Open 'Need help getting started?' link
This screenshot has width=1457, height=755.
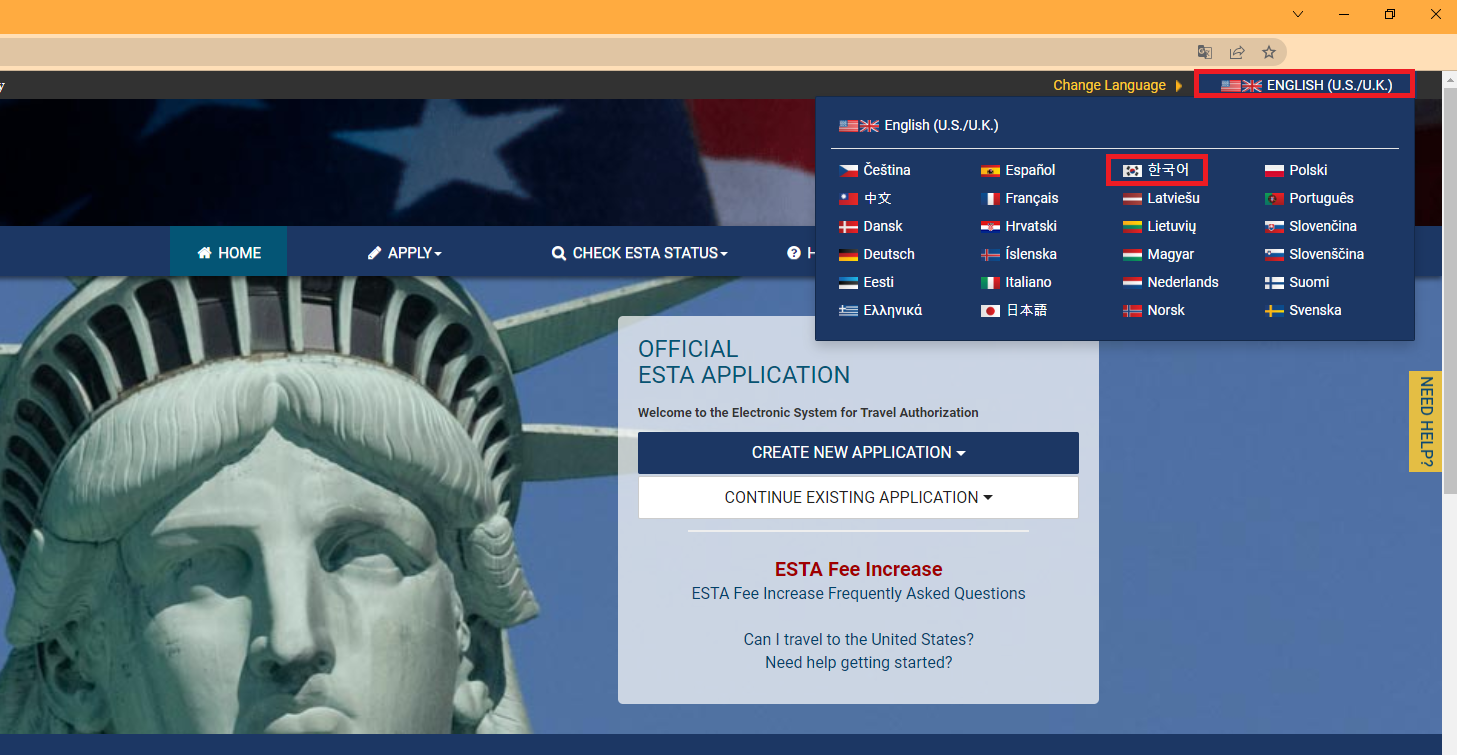[858, 662]
